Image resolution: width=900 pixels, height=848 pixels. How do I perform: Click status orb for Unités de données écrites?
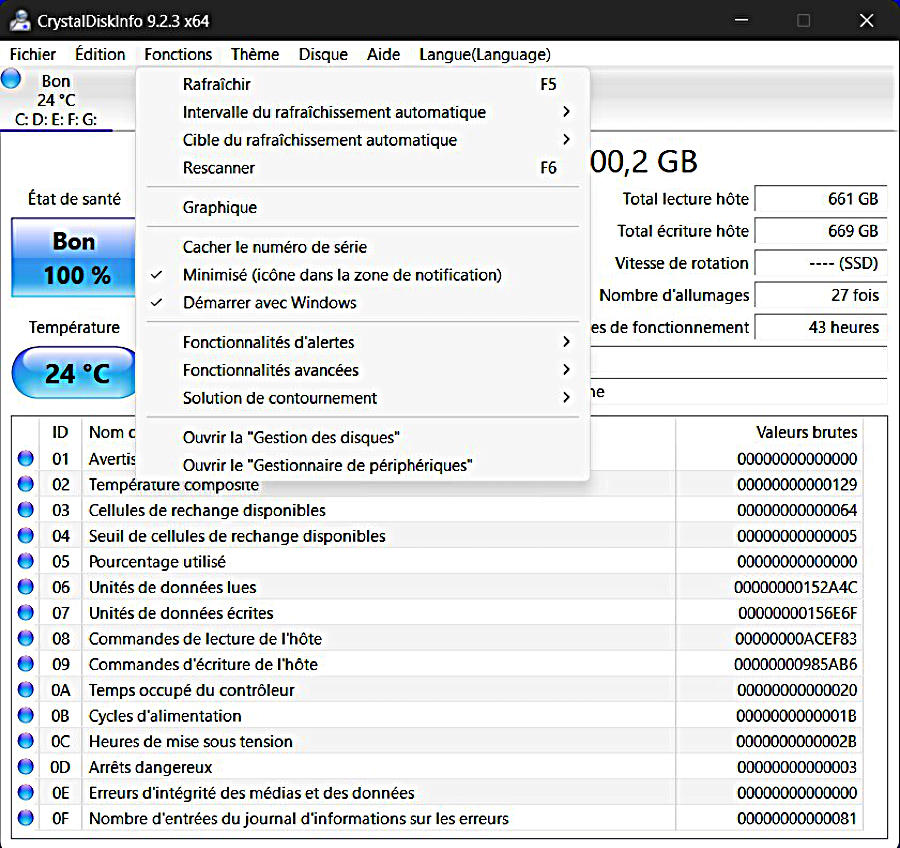click(x=26, y=613)
